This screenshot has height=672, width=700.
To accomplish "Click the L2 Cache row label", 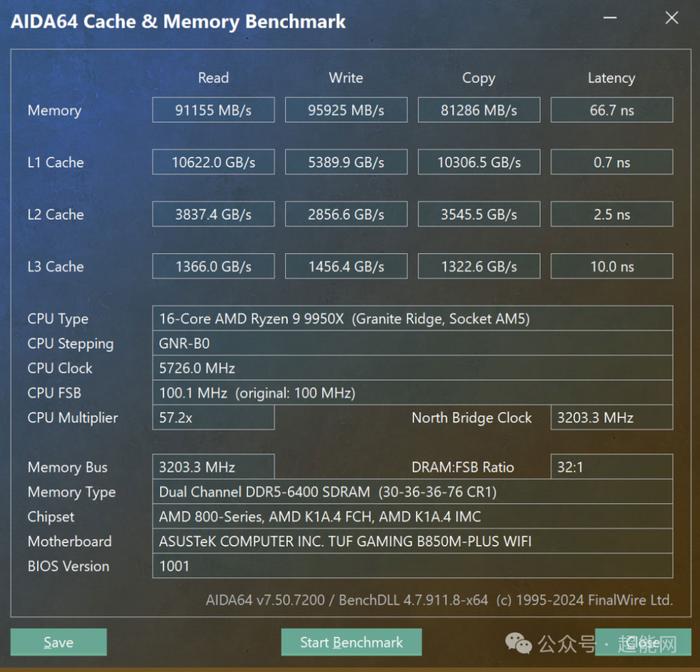I will click(x=55, y=214).
